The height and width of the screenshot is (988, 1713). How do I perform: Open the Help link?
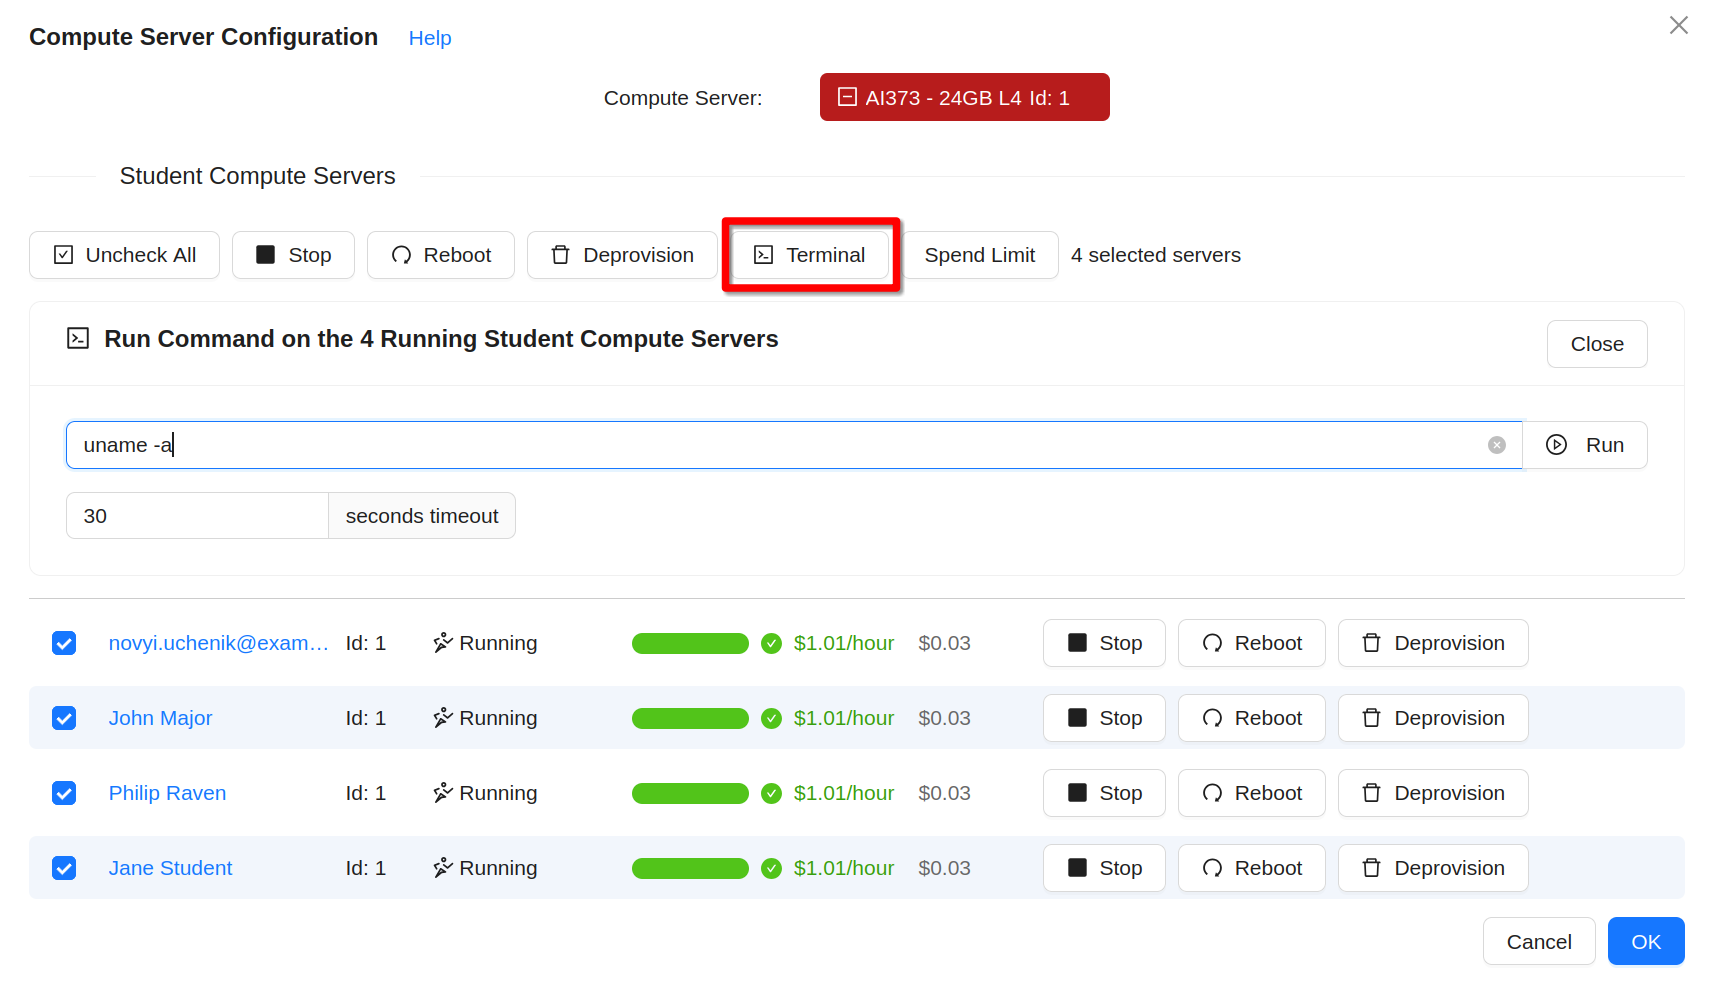tap(430, 38)
